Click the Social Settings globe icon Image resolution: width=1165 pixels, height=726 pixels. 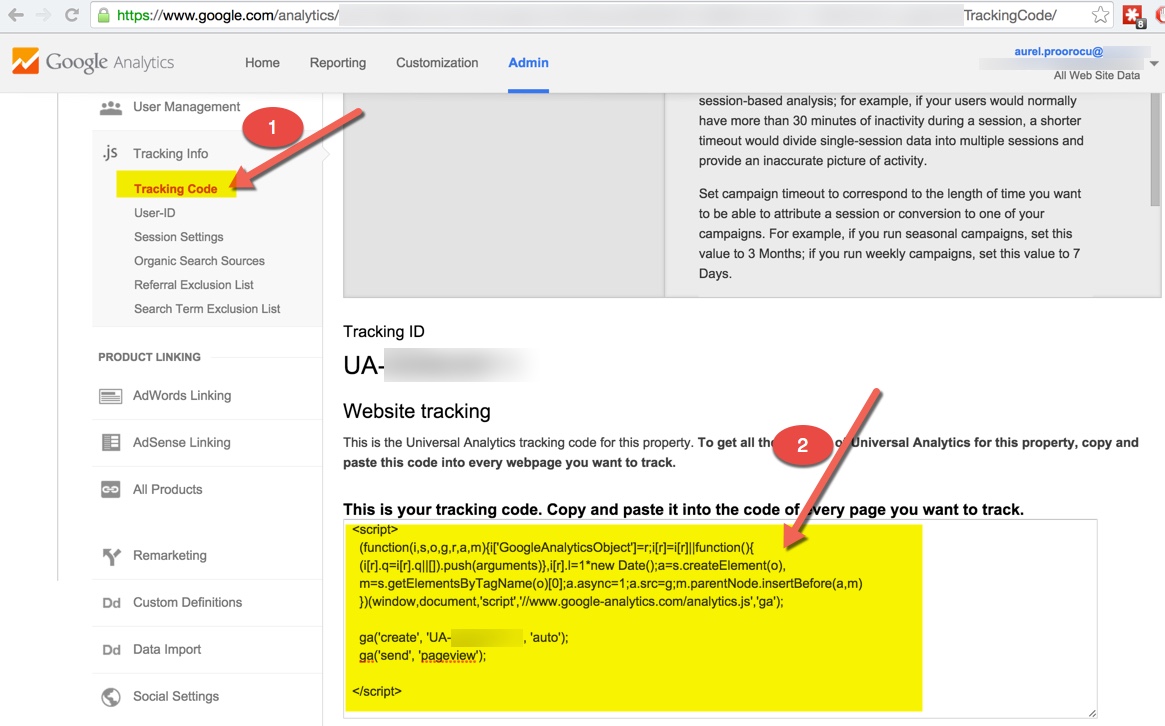111,697
